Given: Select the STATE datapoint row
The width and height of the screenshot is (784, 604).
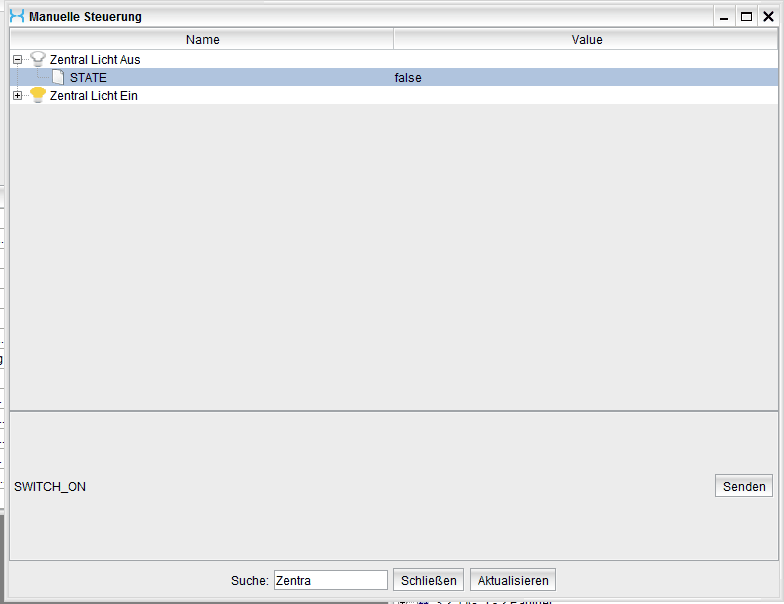Looking at the screenshot, I should (x=88, y=78).
